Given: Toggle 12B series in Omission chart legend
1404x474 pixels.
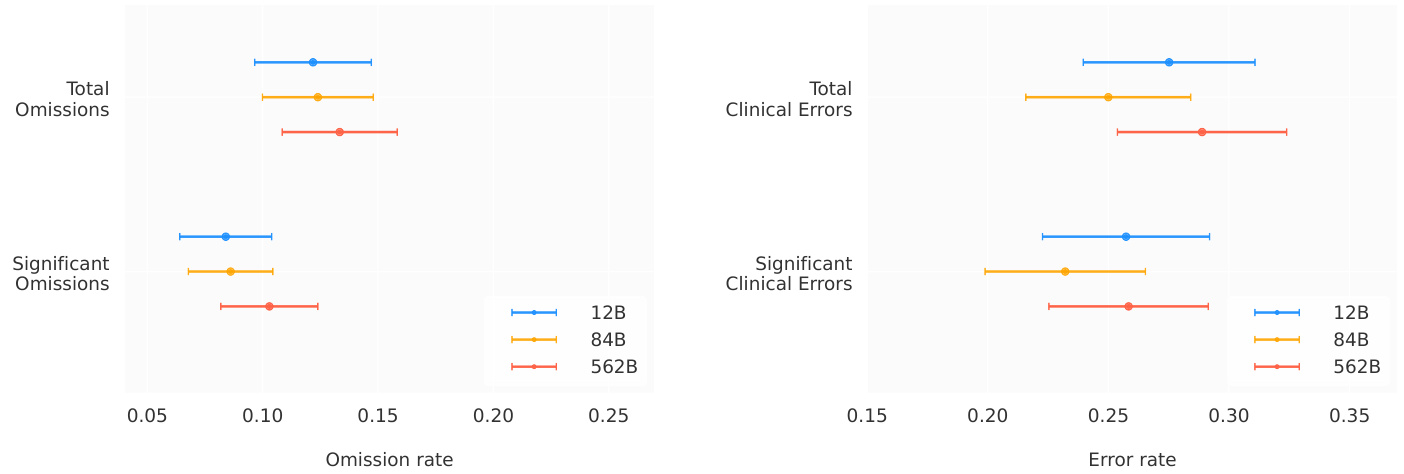Looking at the screenshot, I should pyautogui.click(x=608, y=313).
